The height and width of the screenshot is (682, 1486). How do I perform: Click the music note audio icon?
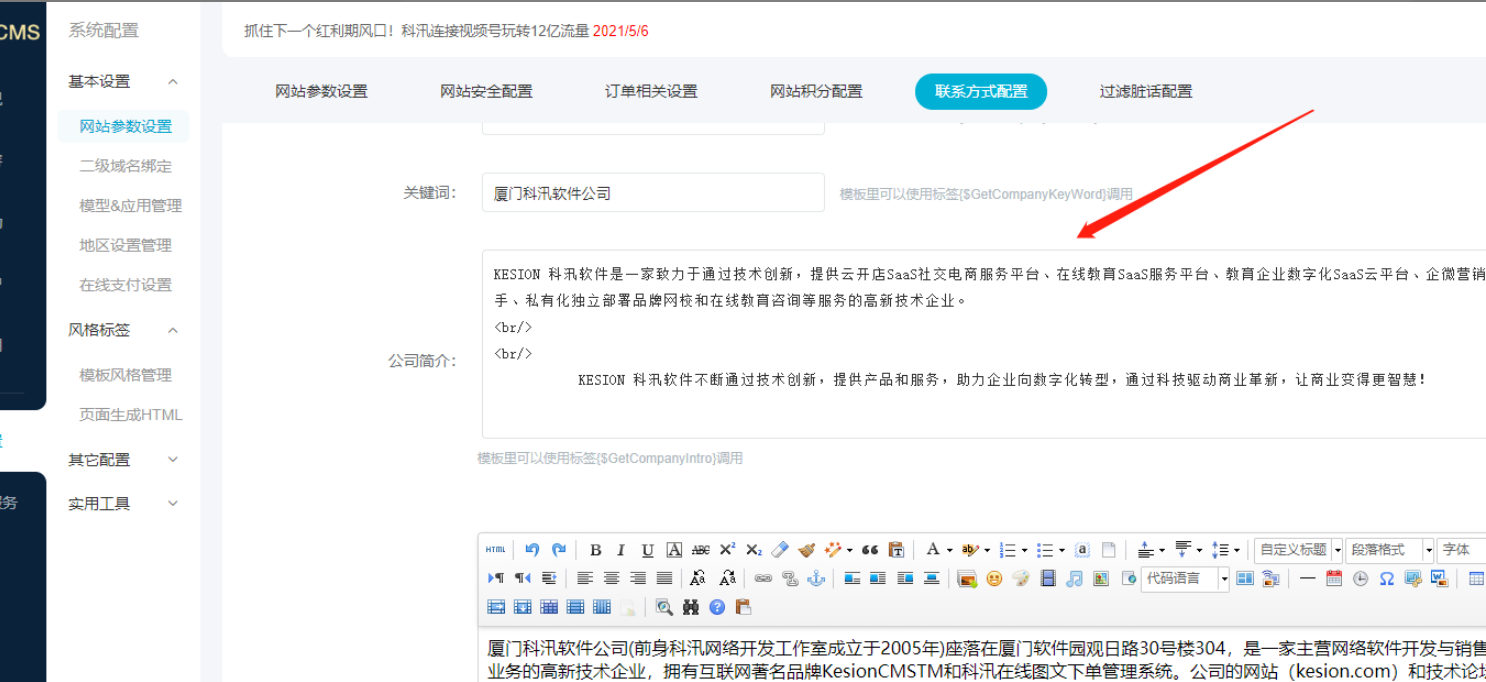1074,578
